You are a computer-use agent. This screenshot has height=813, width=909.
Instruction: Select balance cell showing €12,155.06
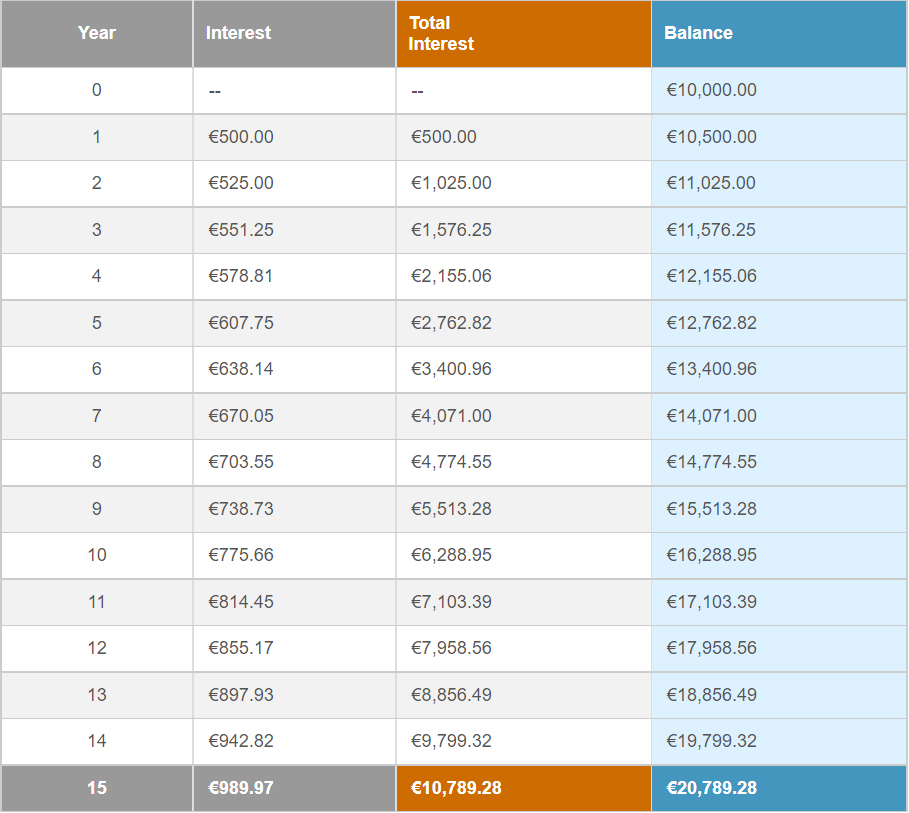(711, 276)
